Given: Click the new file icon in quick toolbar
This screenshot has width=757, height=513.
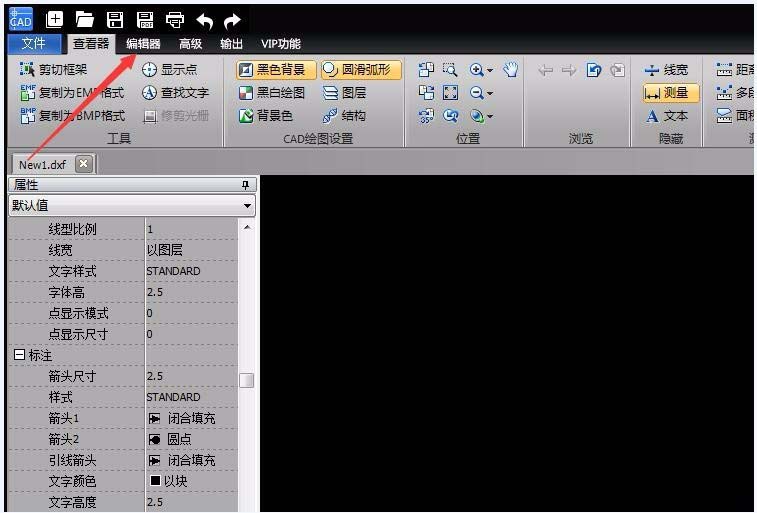Looking at the screenshot, I should click(x=54, y=20).
